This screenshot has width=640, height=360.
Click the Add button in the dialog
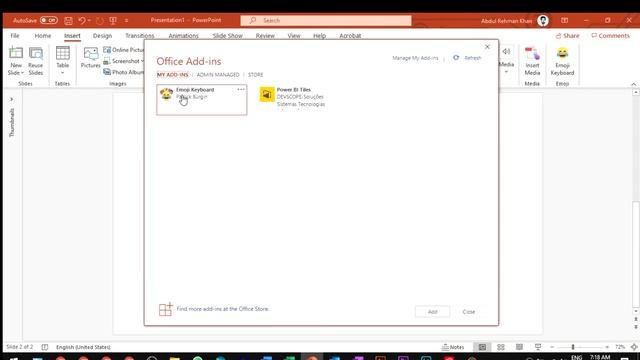pyautogui.click(x=432, y=312)
